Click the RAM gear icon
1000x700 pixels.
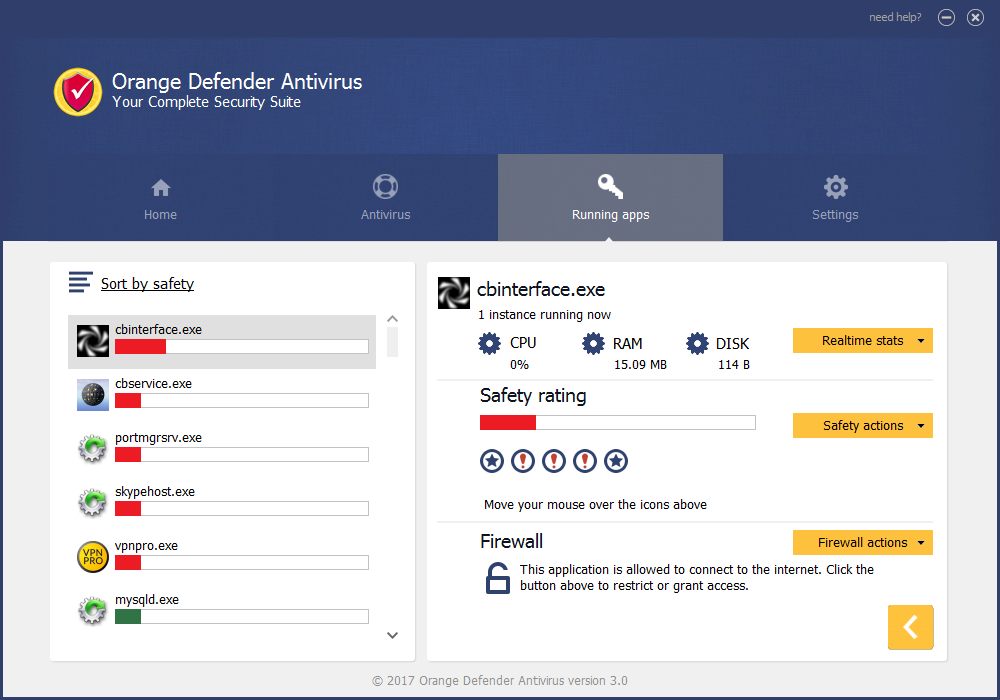(594, 344)
